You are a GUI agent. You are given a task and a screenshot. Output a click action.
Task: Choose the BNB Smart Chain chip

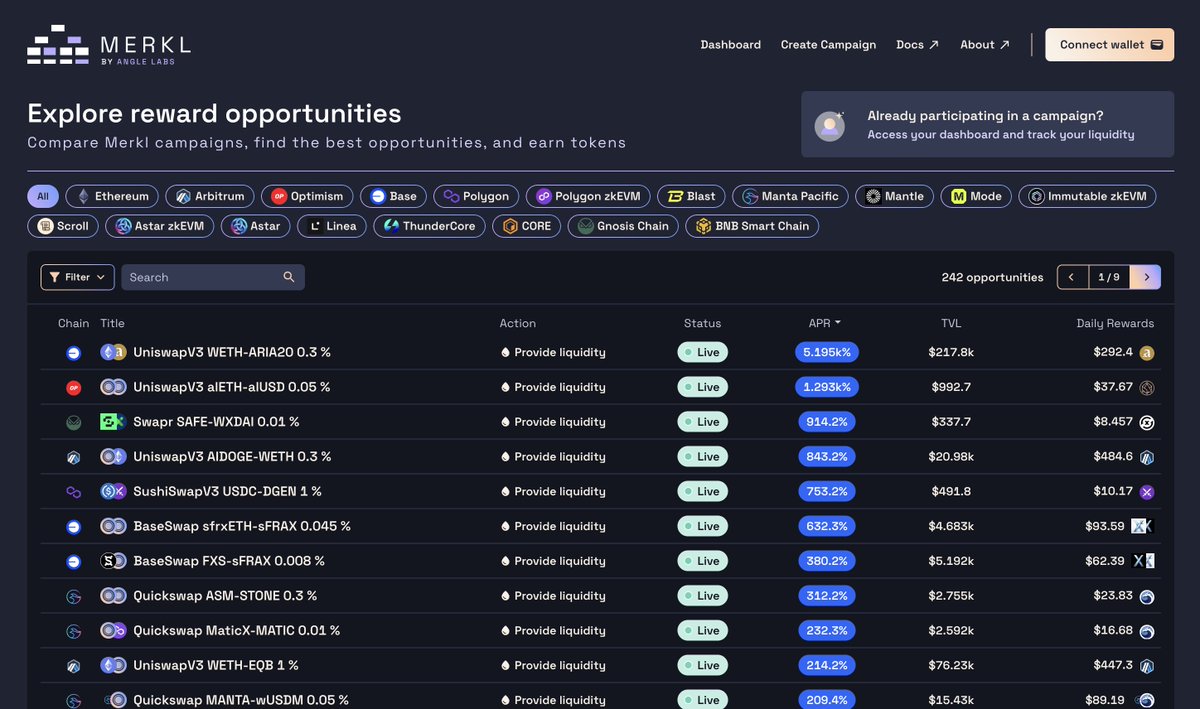[752, 226]
